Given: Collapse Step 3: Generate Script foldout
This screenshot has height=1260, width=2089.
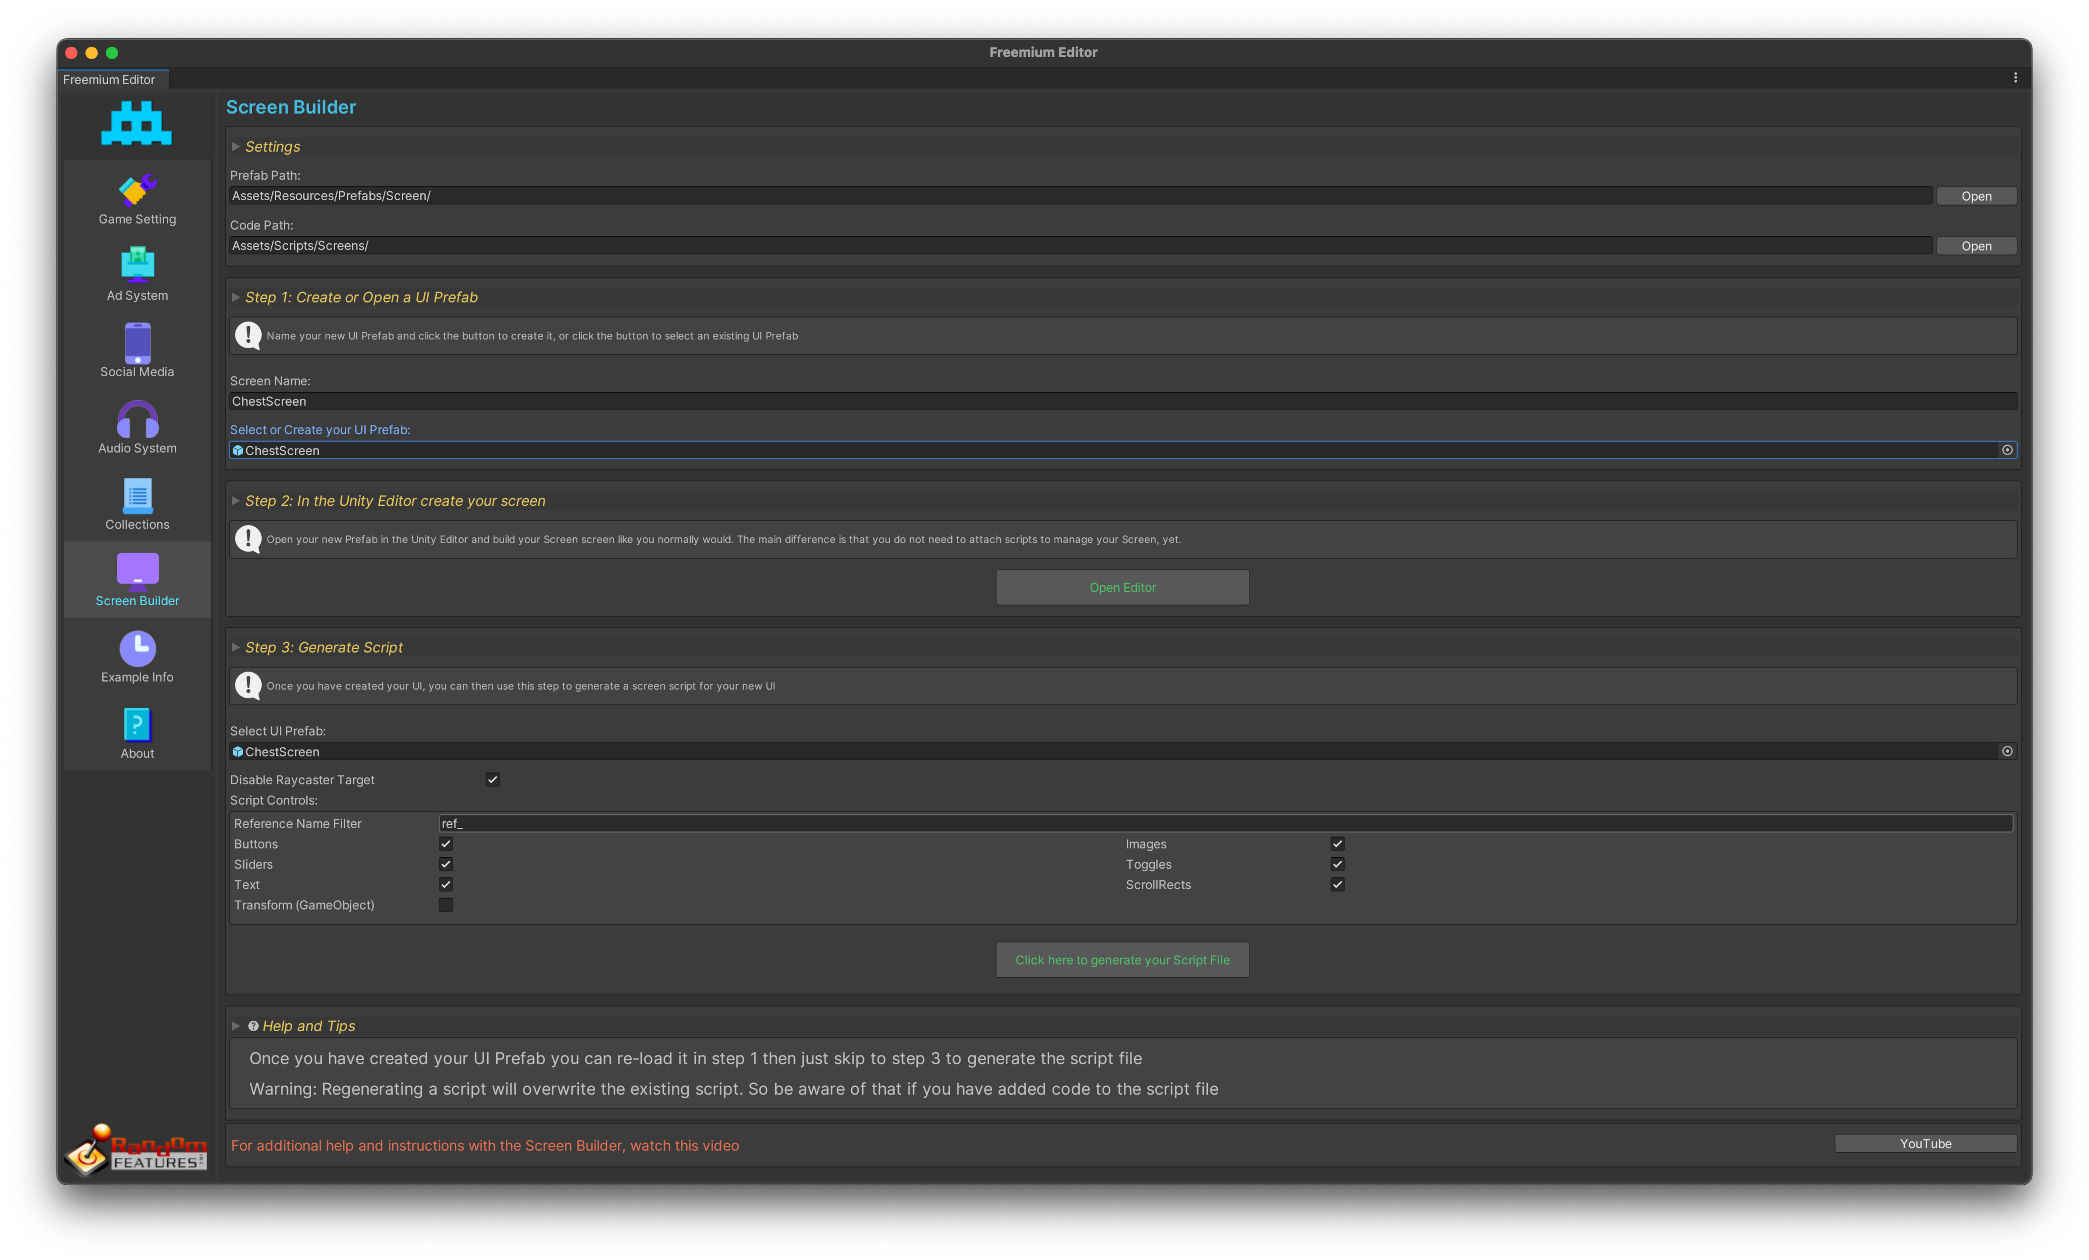Looking at the screenshot, I should coord(236,648).
